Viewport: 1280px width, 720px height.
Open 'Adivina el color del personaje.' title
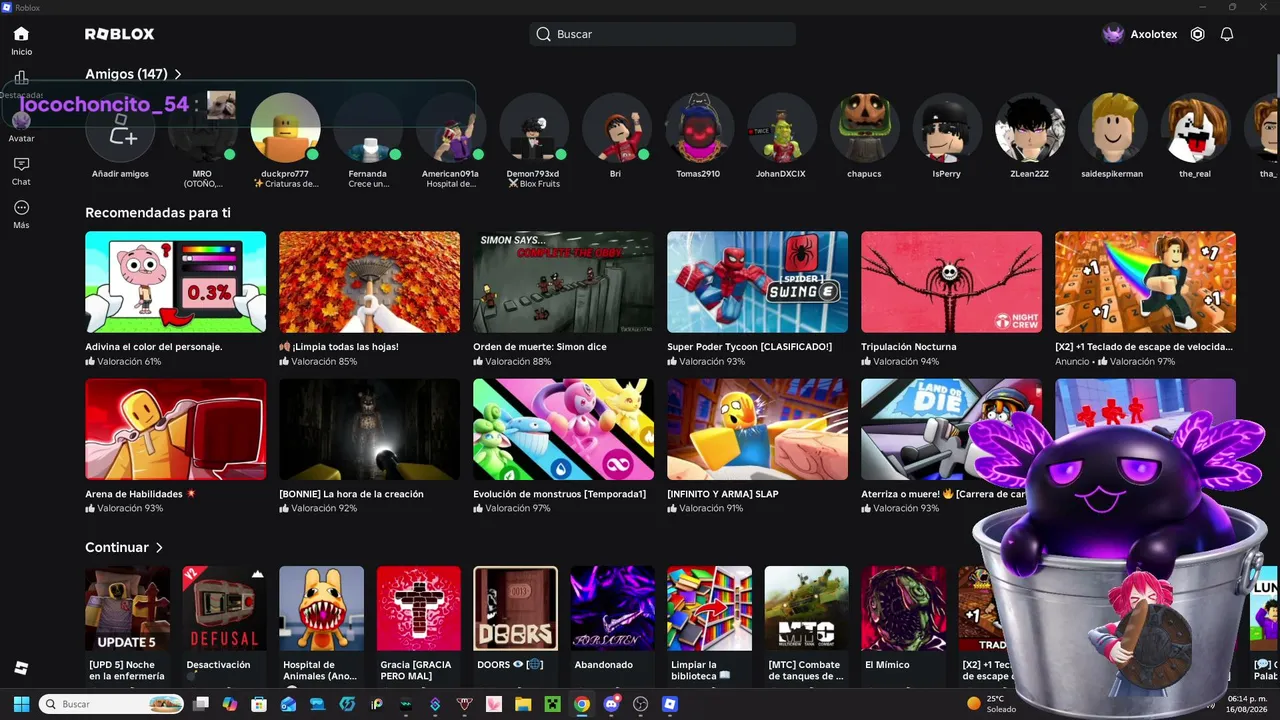point(154,347)
